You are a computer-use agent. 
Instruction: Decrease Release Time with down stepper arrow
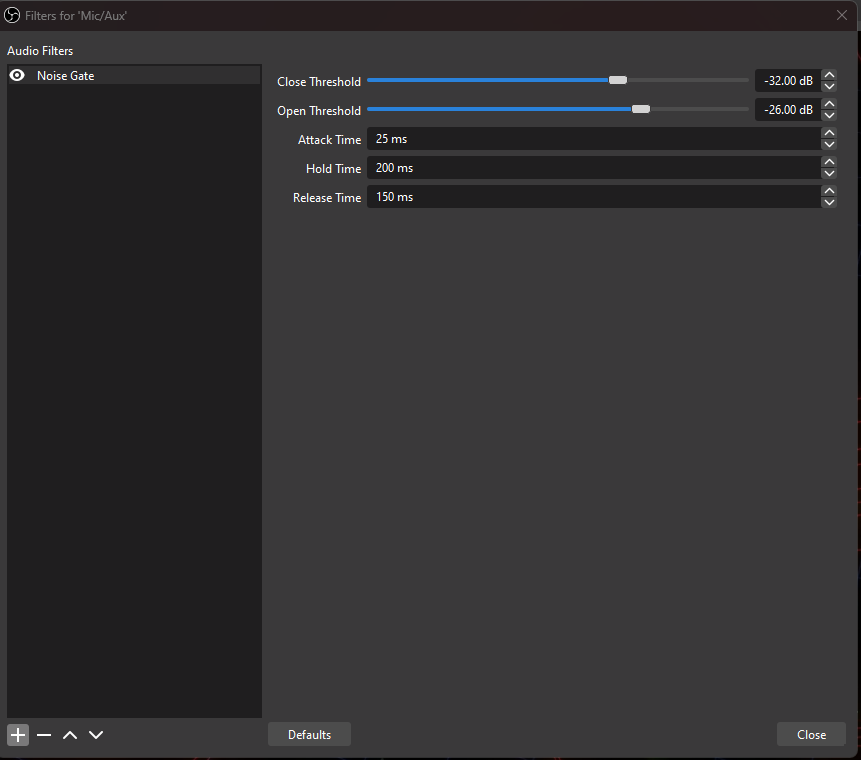tap(829, 203)
